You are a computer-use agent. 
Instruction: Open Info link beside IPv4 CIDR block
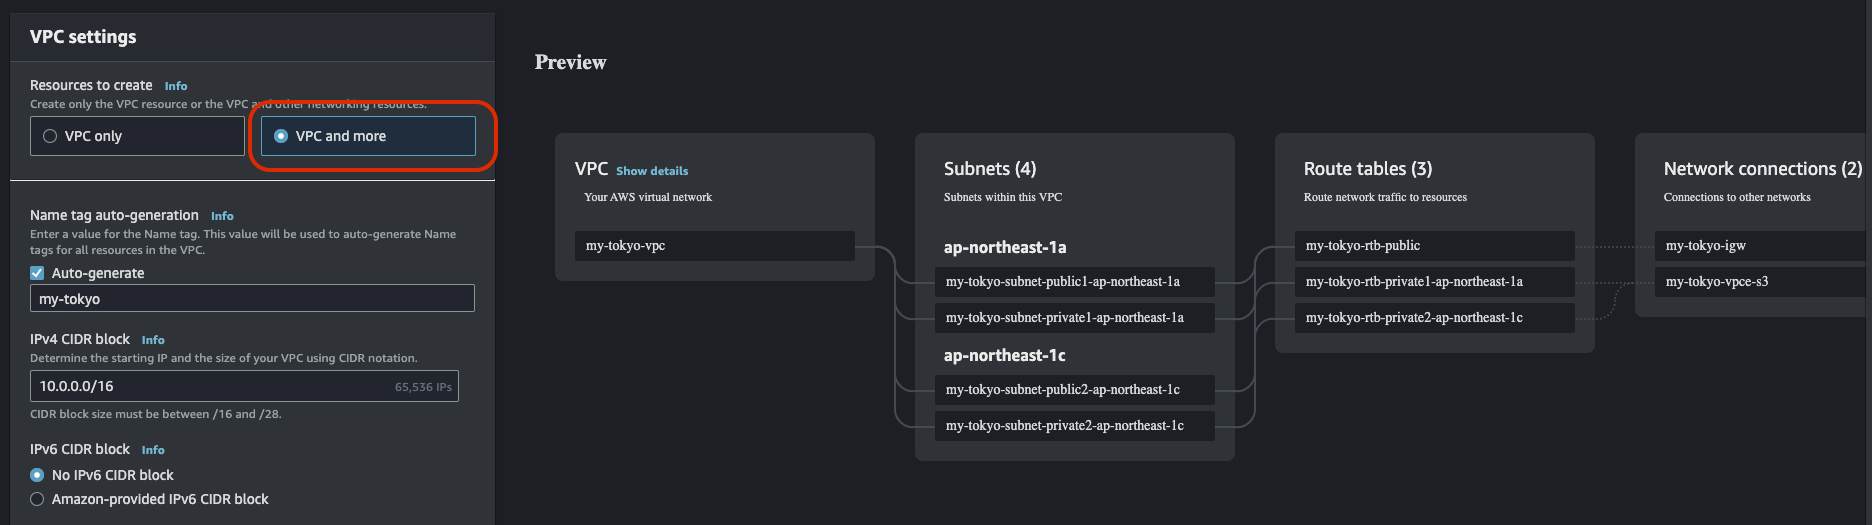pos(153,340)
